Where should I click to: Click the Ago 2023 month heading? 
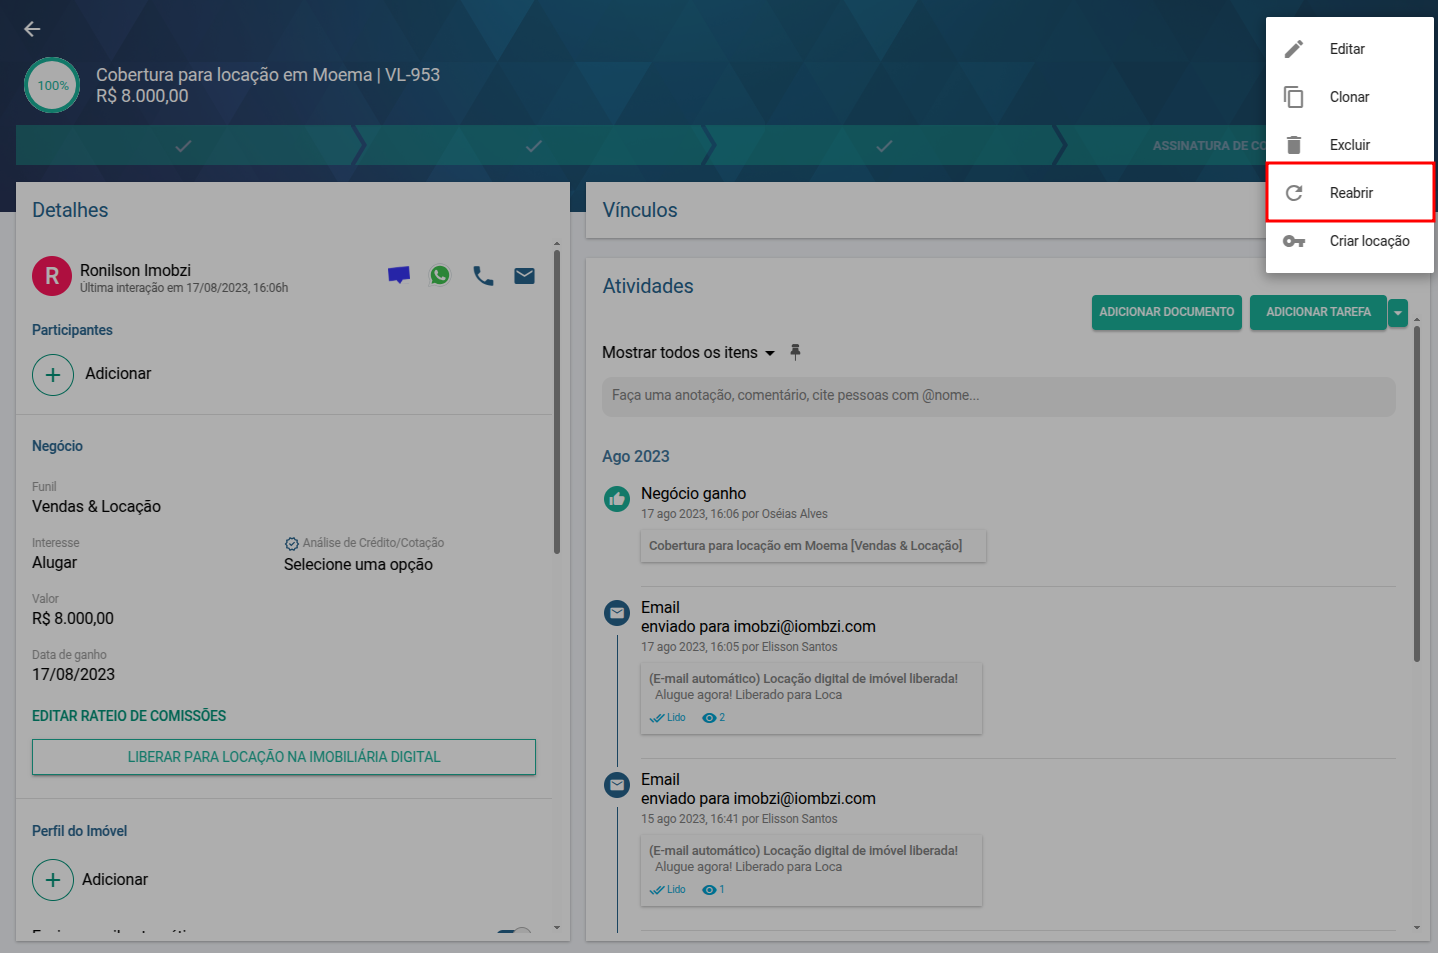(x=636, y=456)
